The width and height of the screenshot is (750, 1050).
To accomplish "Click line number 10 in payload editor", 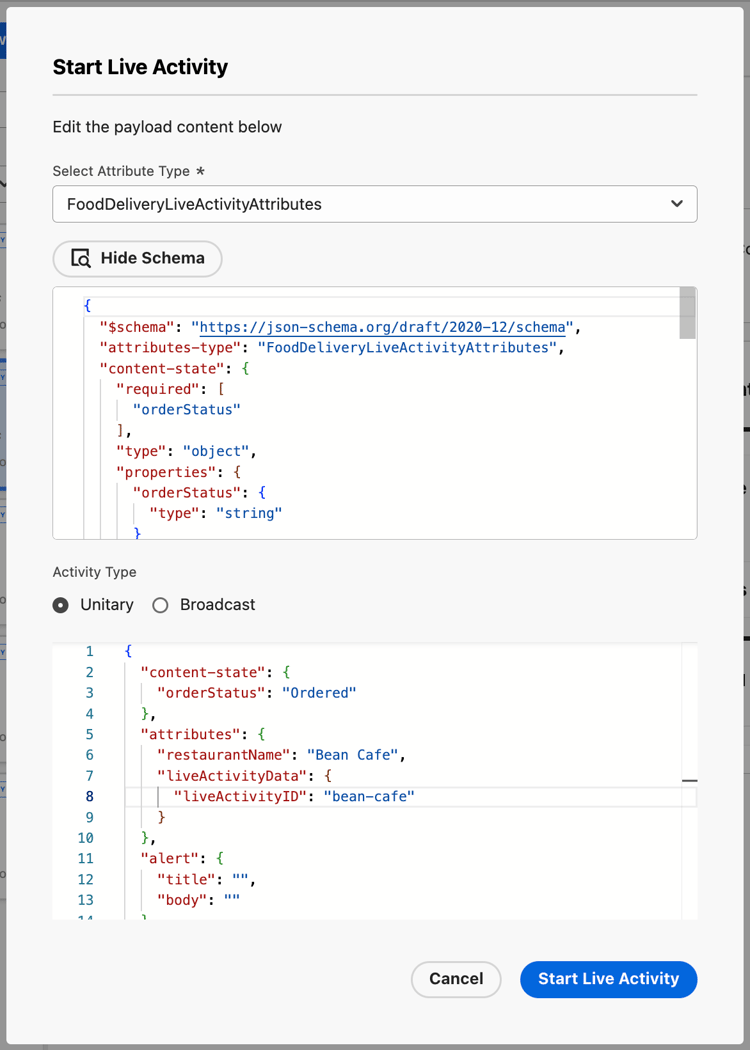I will 86,838.
